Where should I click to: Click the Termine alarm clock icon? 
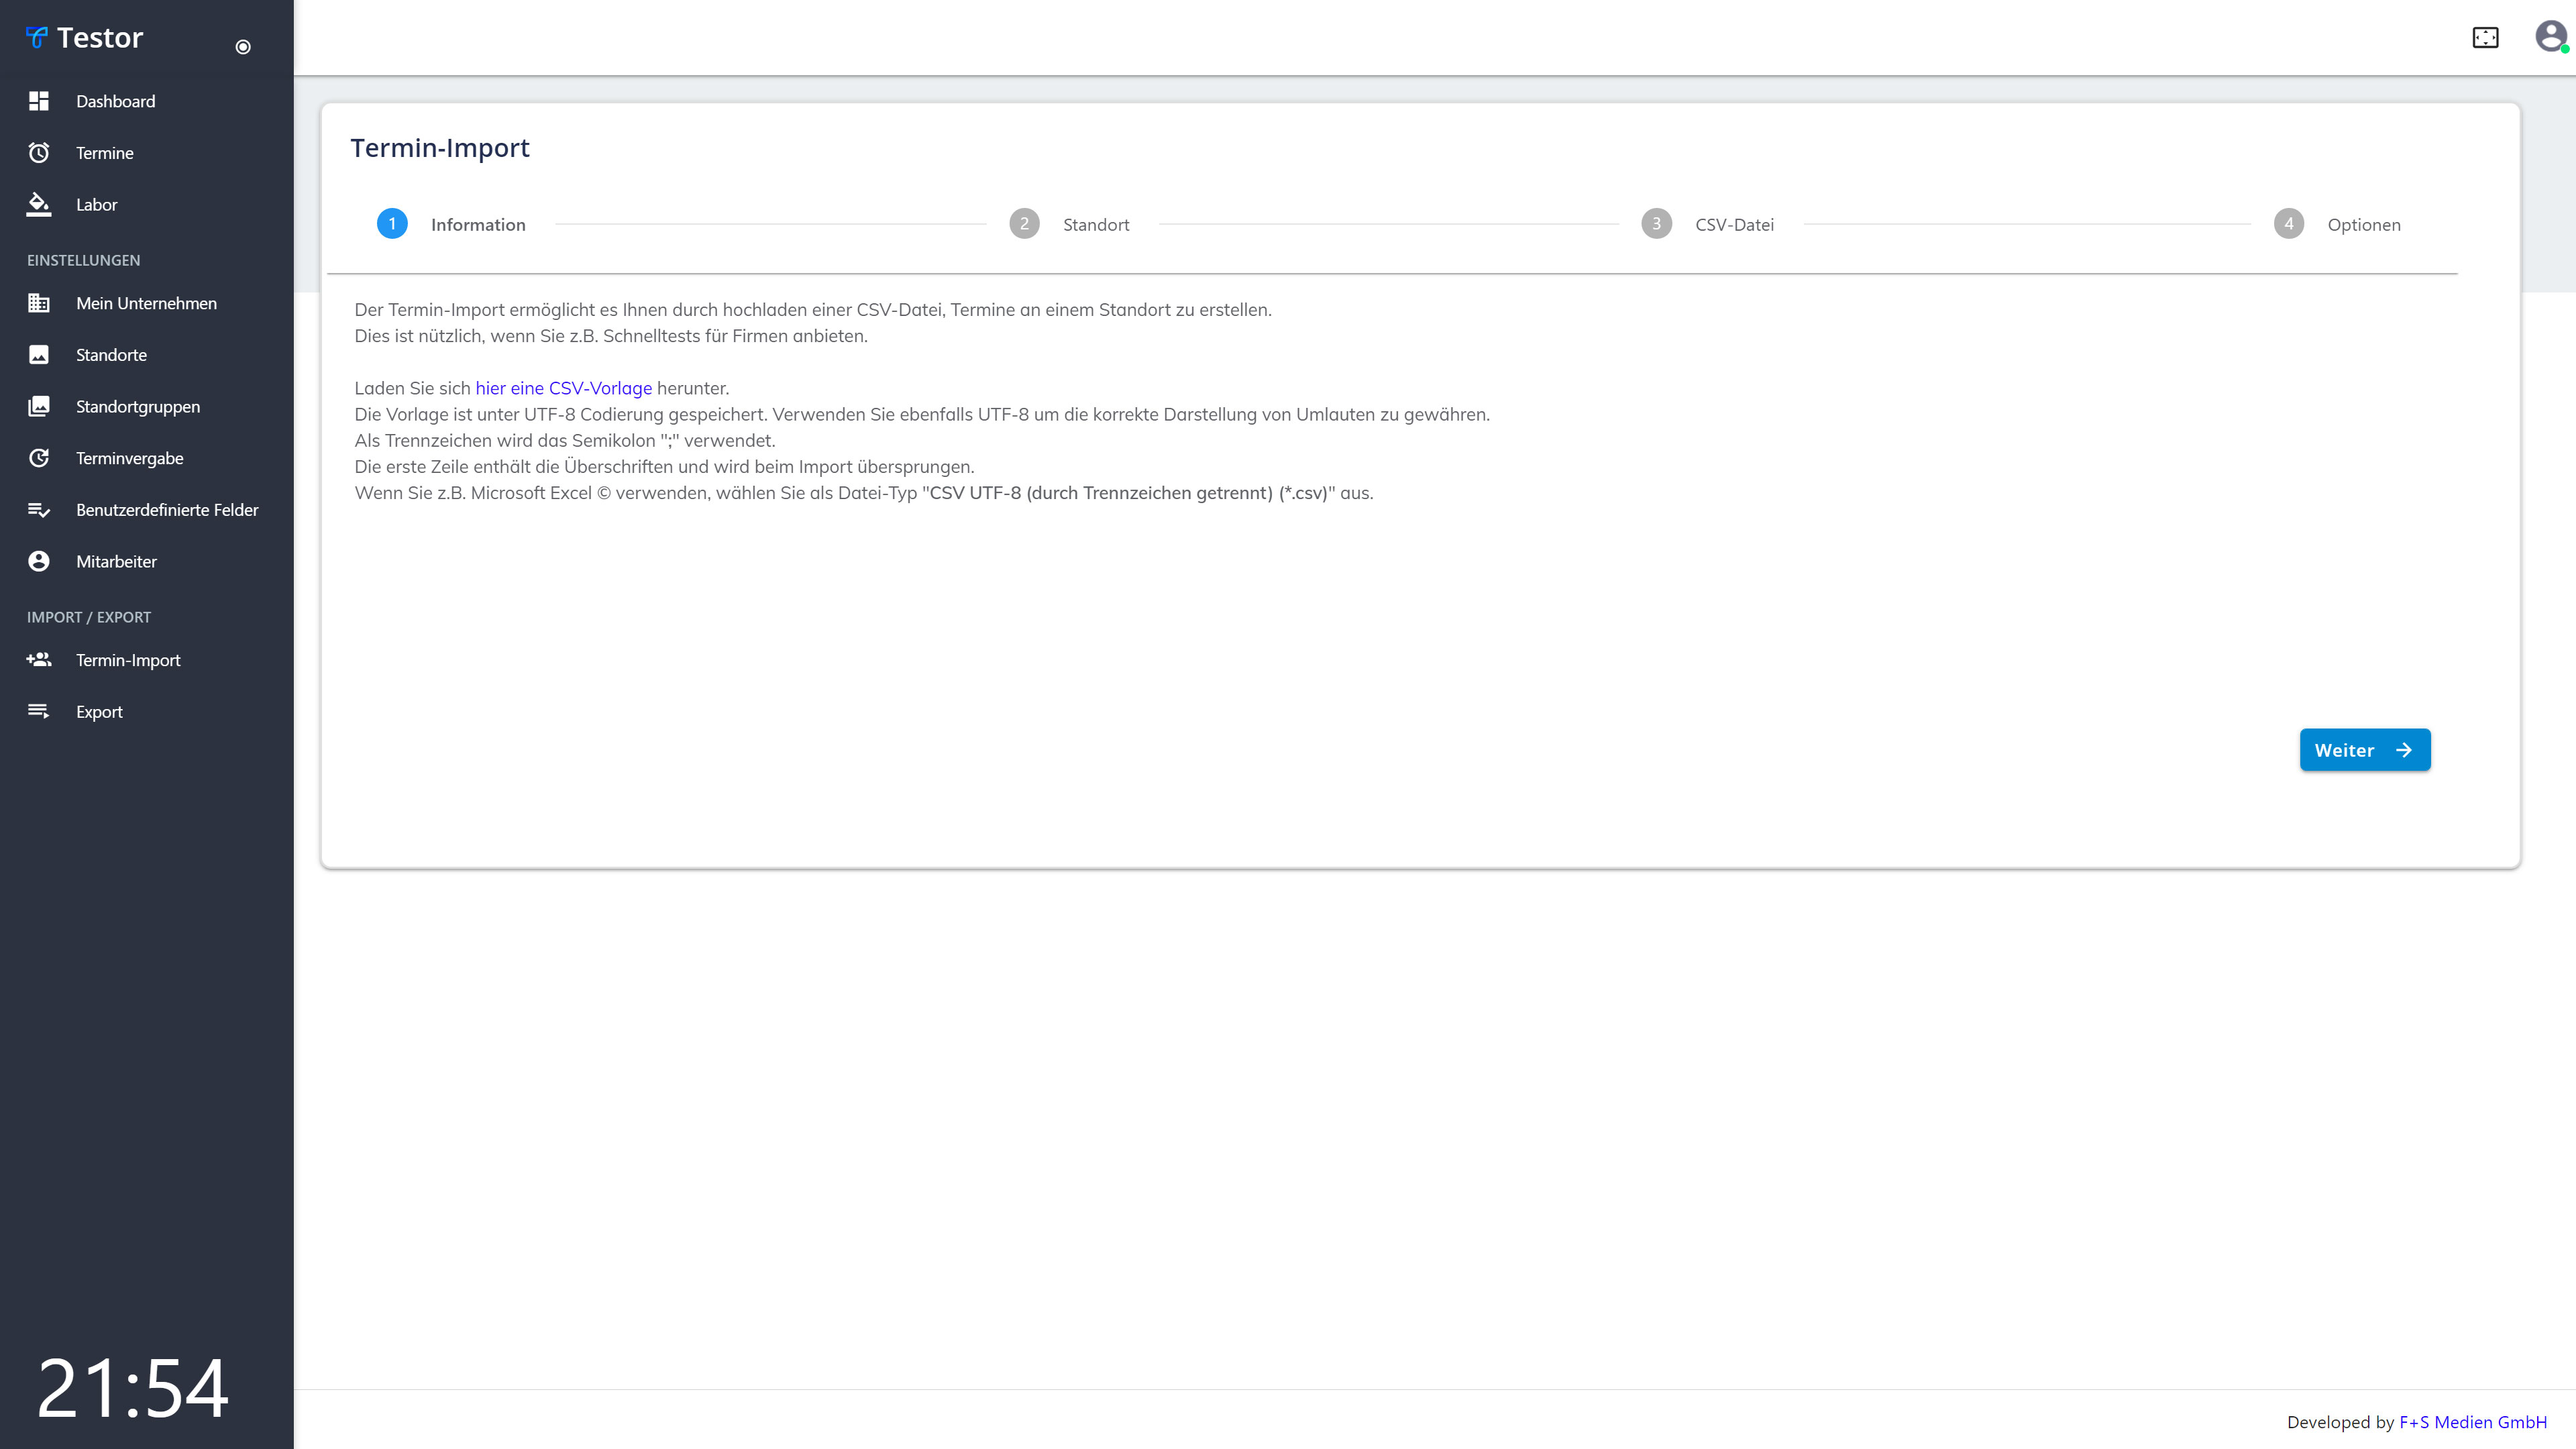39,153
